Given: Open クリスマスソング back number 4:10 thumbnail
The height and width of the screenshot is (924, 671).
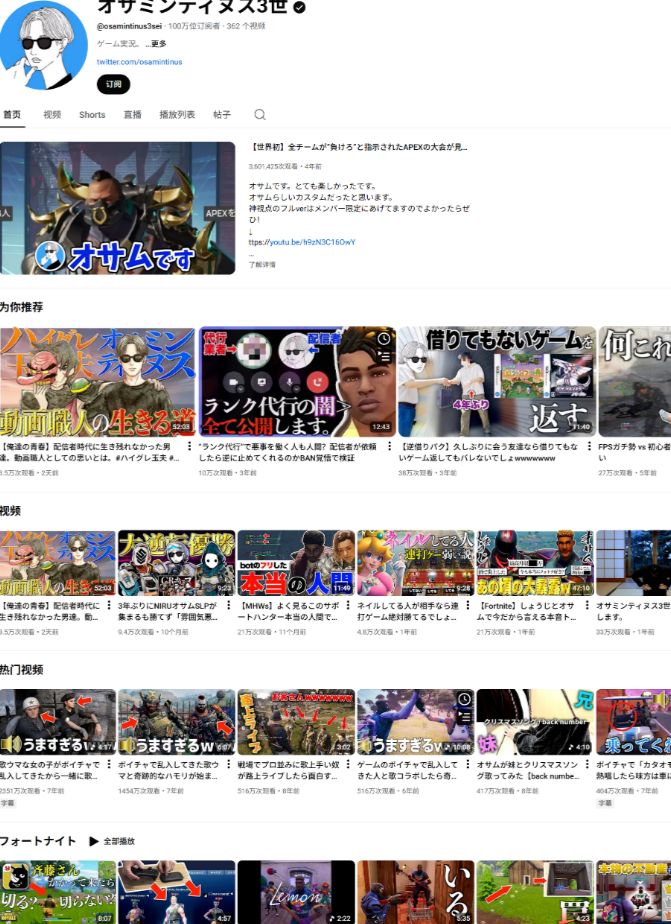Looking at the screenshot, I should click(x=536, y=722).
